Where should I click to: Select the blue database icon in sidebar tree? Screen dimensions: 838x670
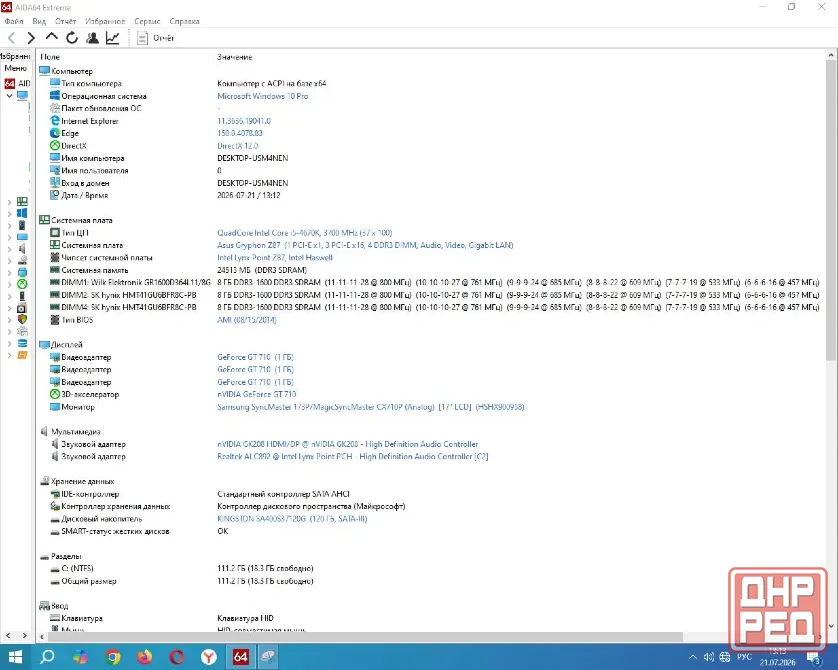pyautogui.click(x=22, y=343)
